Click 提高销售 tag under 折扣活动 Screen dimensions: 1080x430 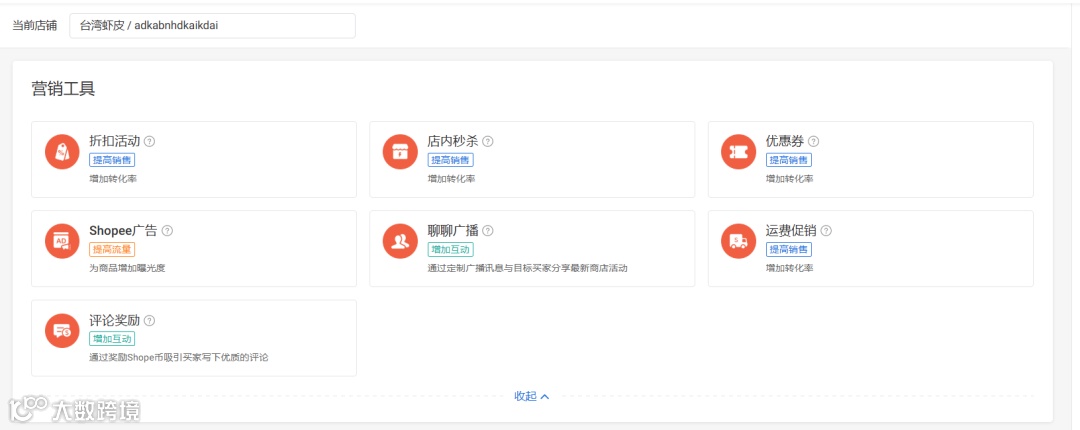(112, 160)
